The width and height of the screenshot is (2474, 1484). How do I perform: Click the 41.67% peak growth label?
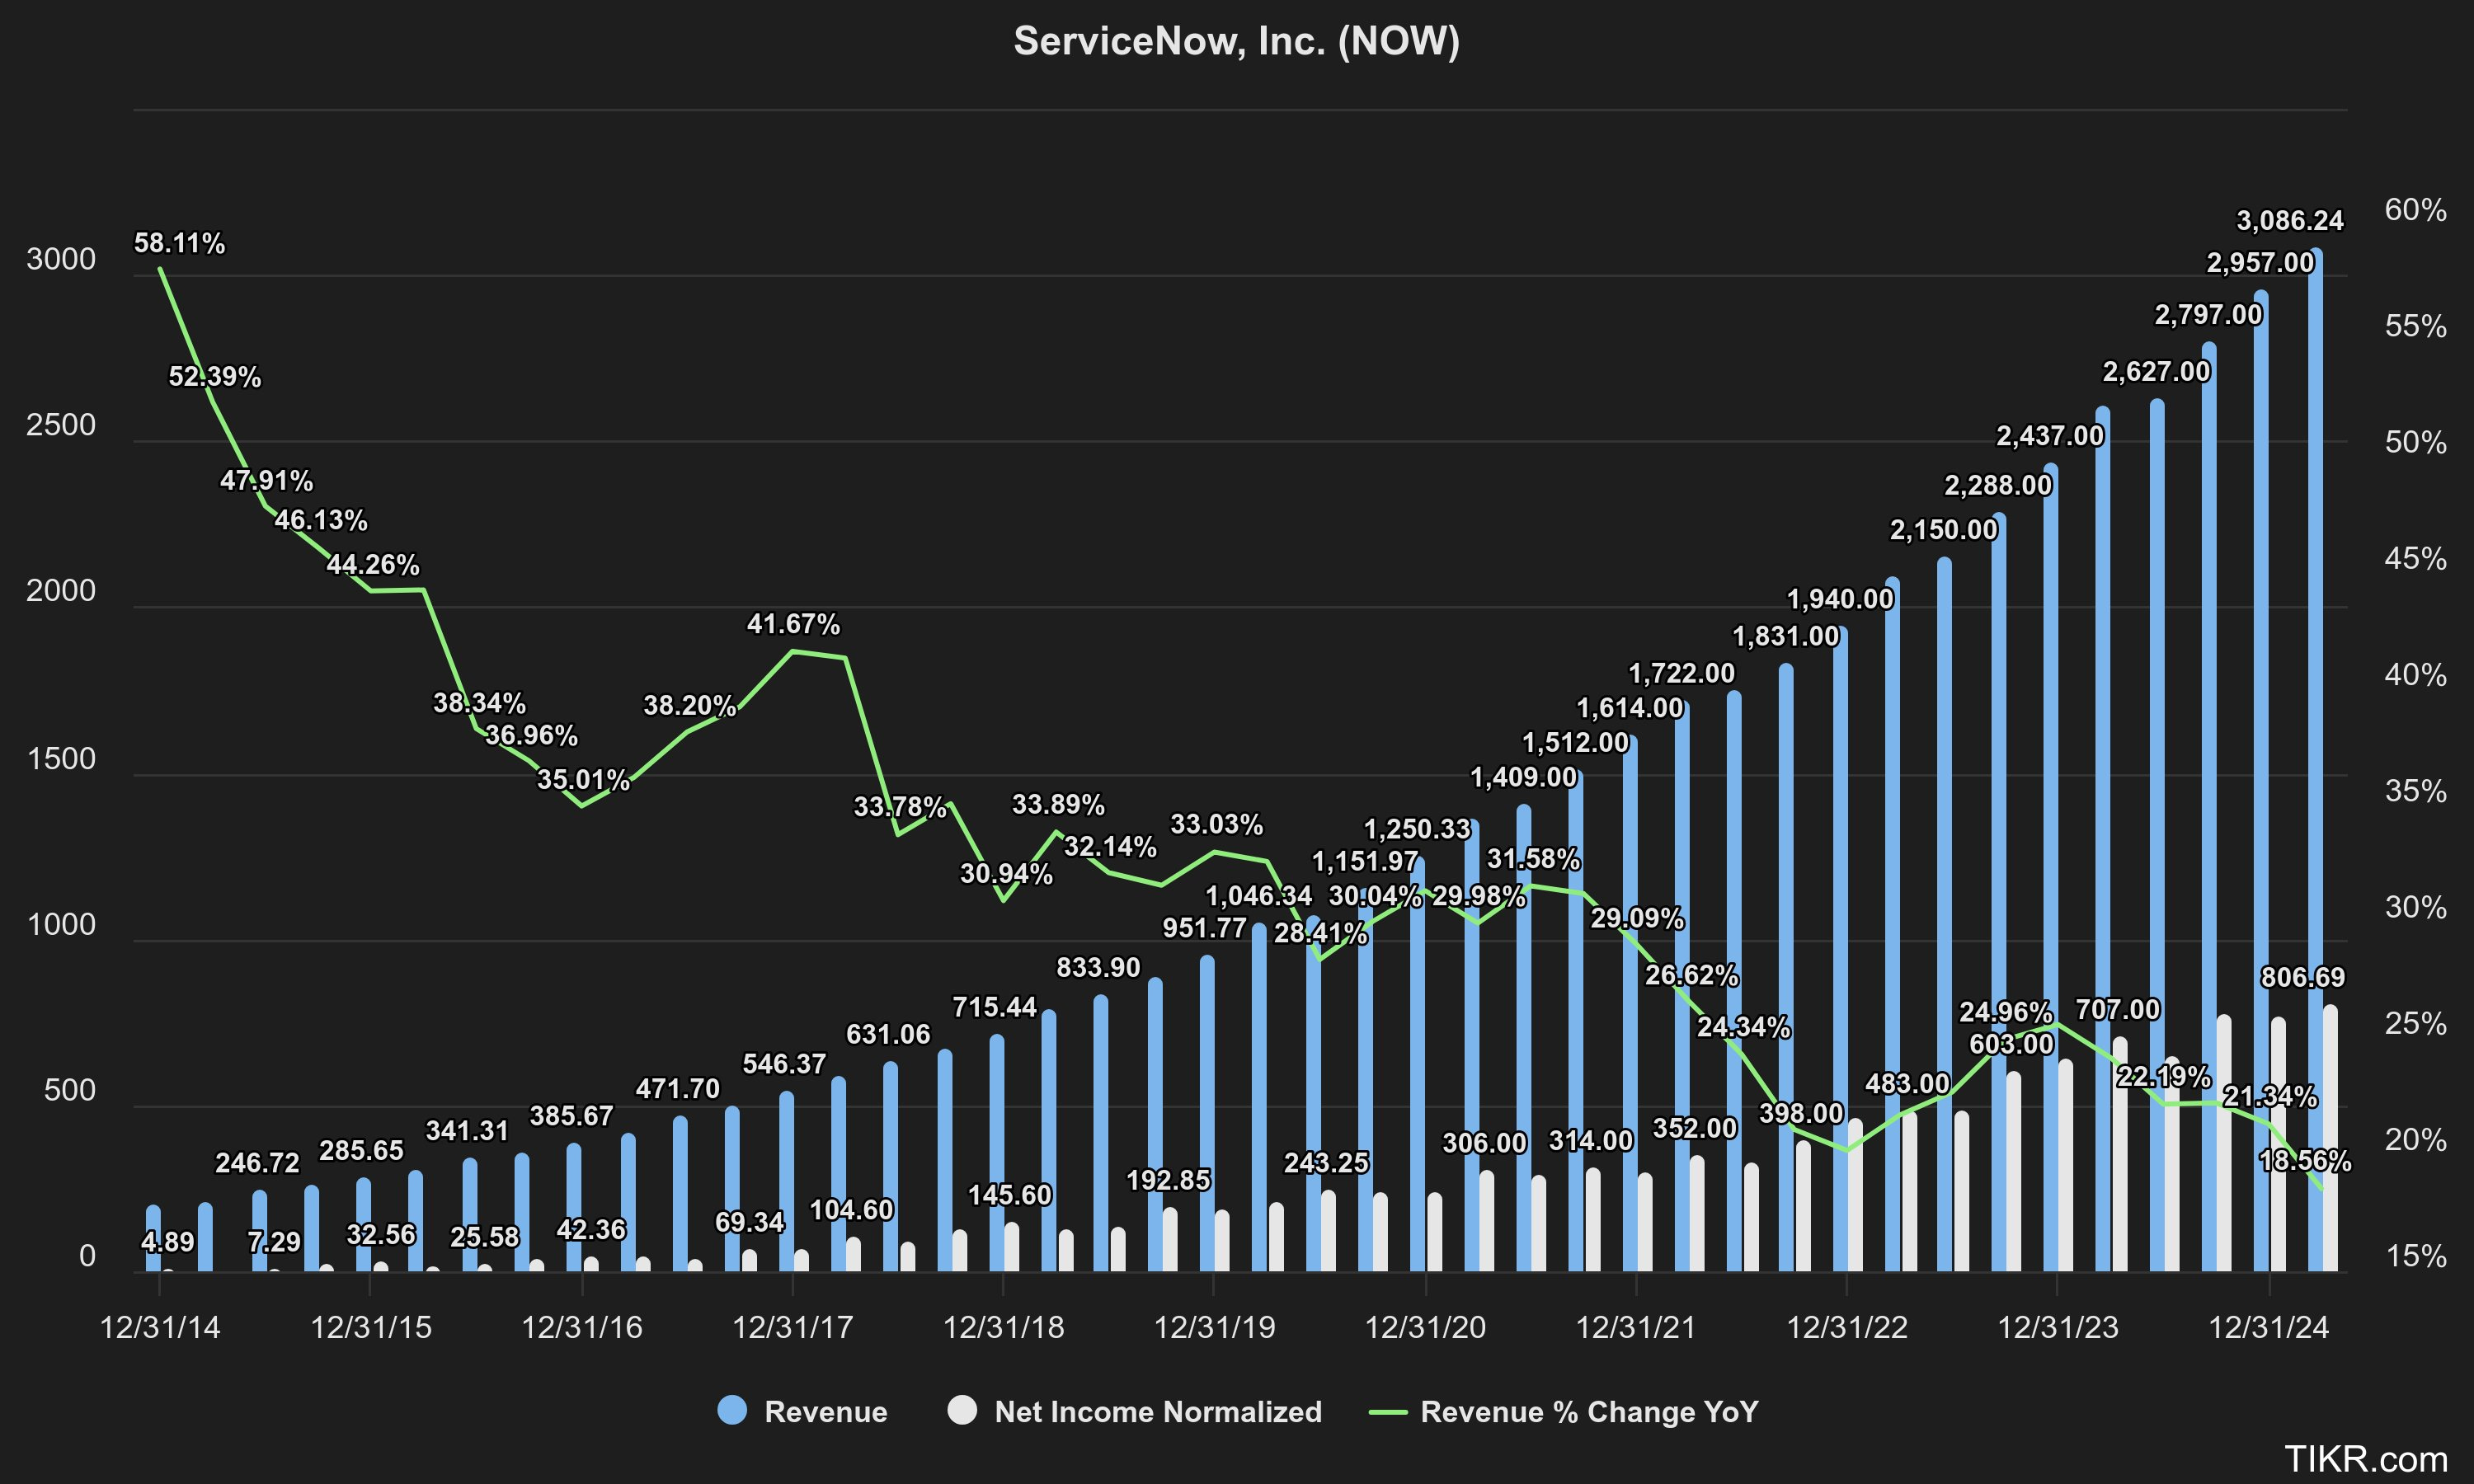click(793, 624)
